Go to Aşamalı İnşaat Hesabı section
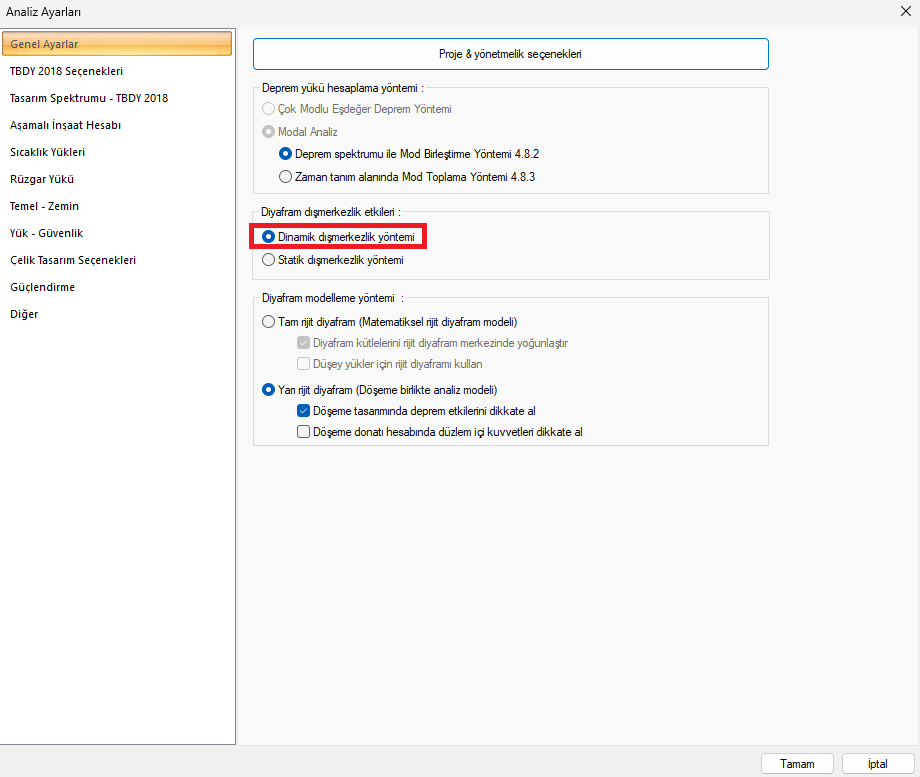This screenshot has width=920, height=777. tap(65, 125)
